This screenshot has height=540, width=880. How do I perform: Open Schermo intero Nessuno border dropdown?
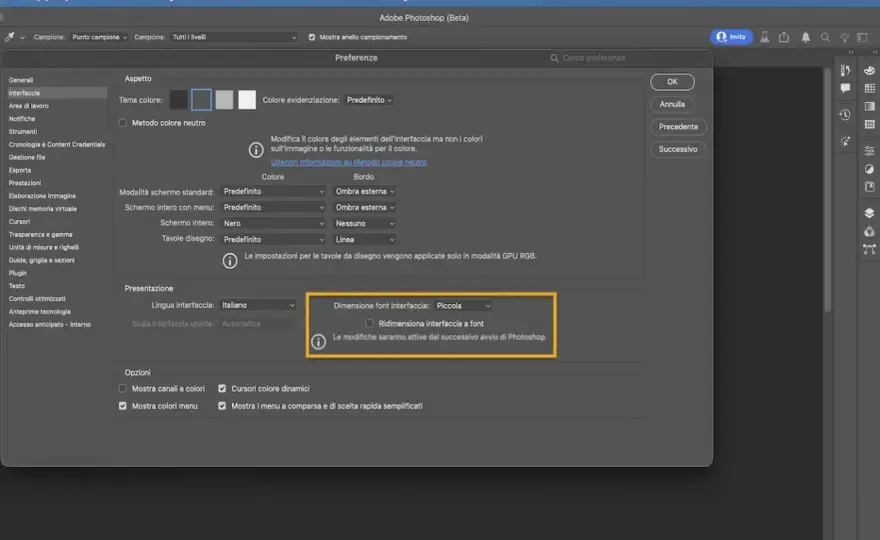point(364,223)
